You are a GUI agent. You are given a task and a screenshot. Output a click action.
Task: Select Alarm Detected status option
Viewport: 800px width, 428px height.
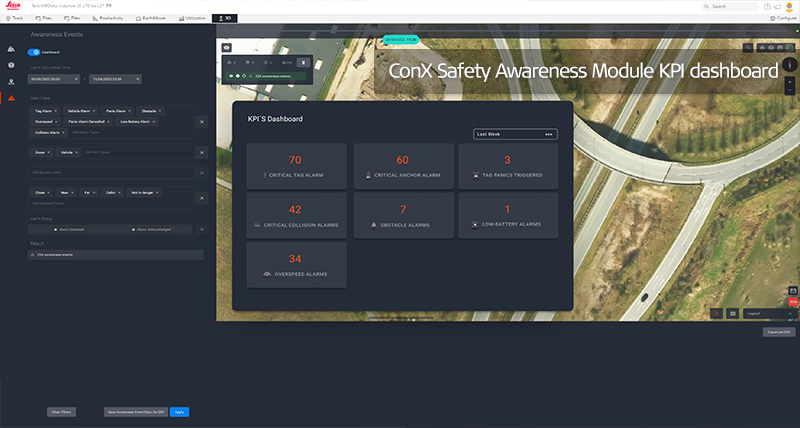pyautogui.click(x=69, y=230)
